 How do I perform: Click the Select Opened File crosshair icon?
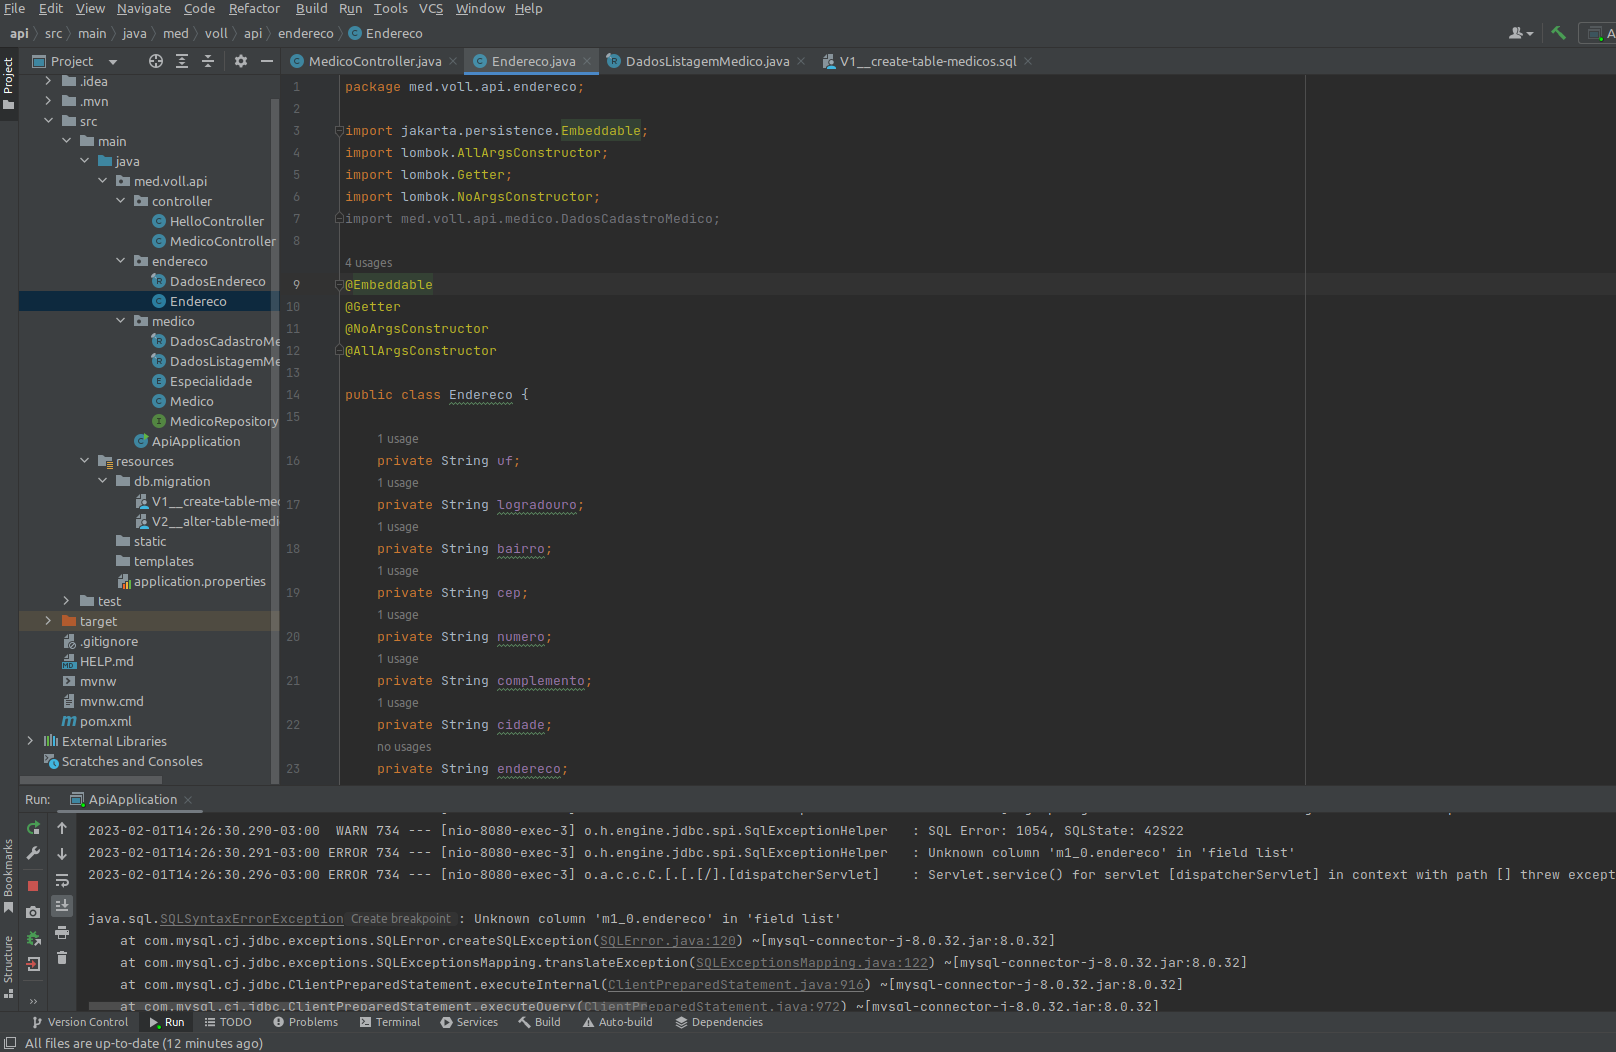pyautogui.click(x=155, y=61)
